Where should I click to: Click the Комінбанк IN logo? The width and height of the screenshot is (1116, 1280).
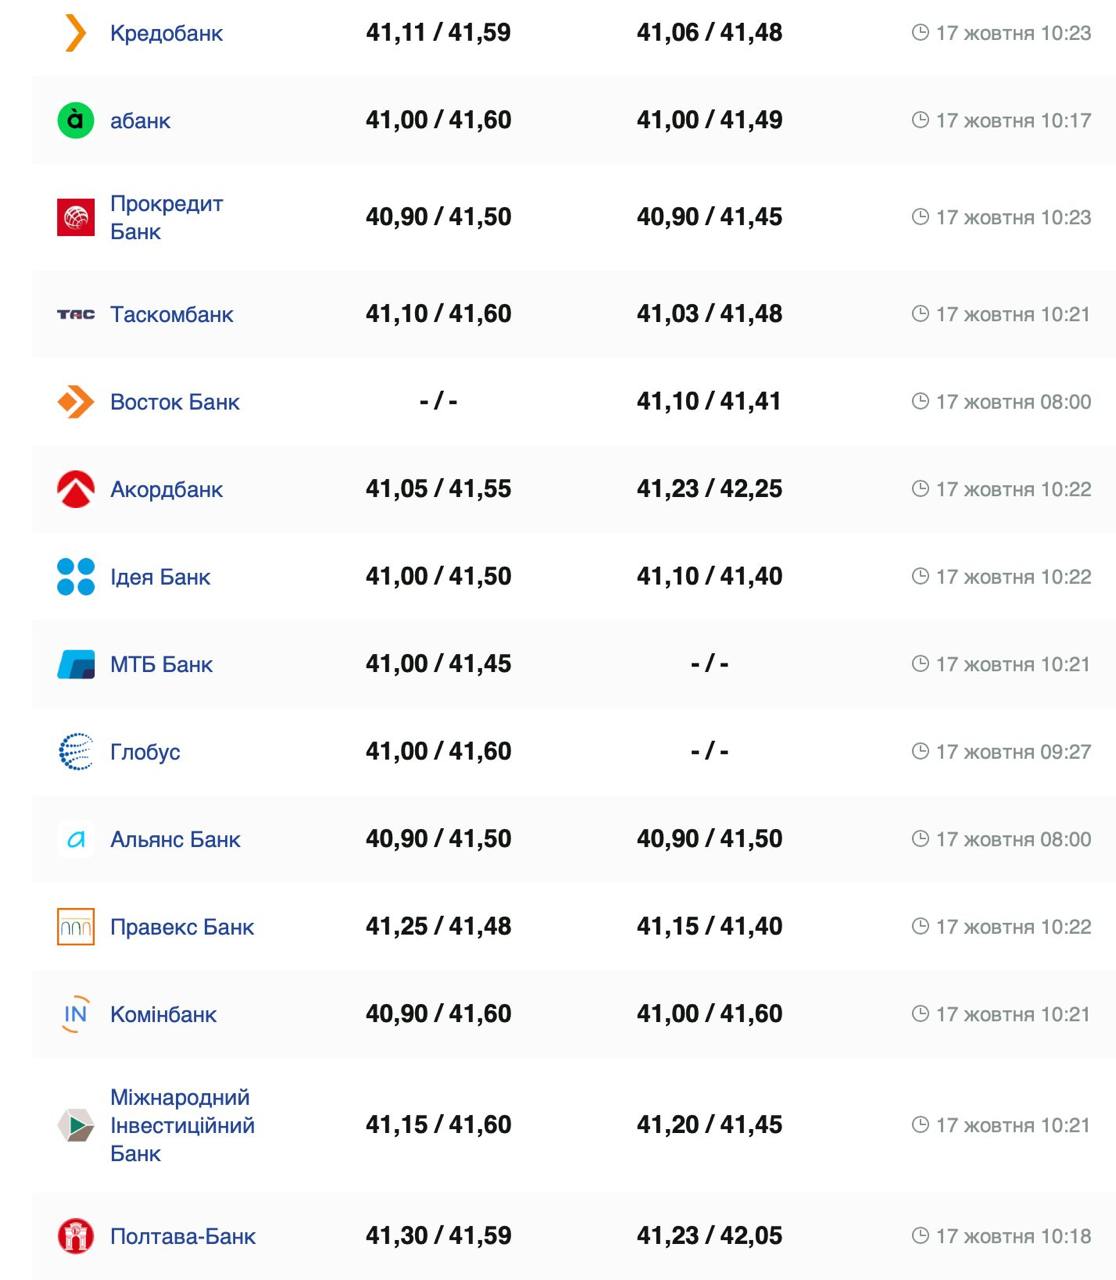(x=76, y=1014)
